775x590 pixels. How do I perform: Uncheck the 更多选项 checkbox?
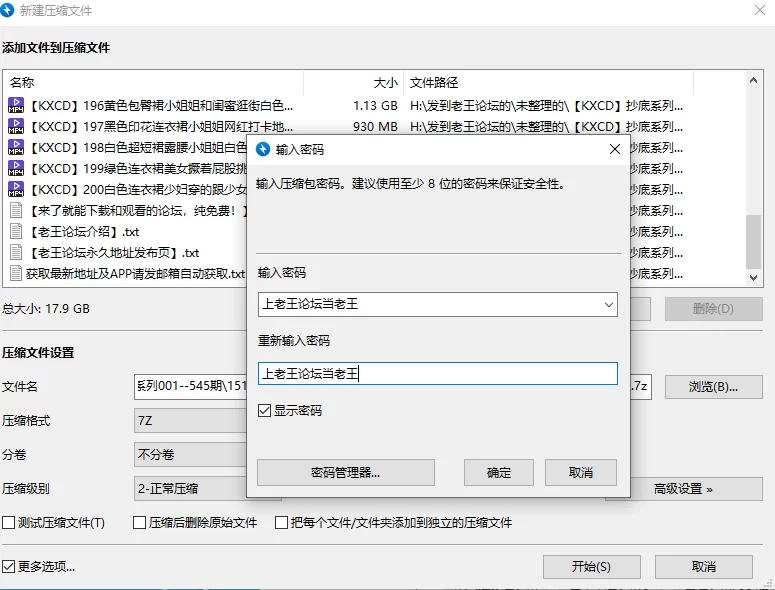[8, 566]
